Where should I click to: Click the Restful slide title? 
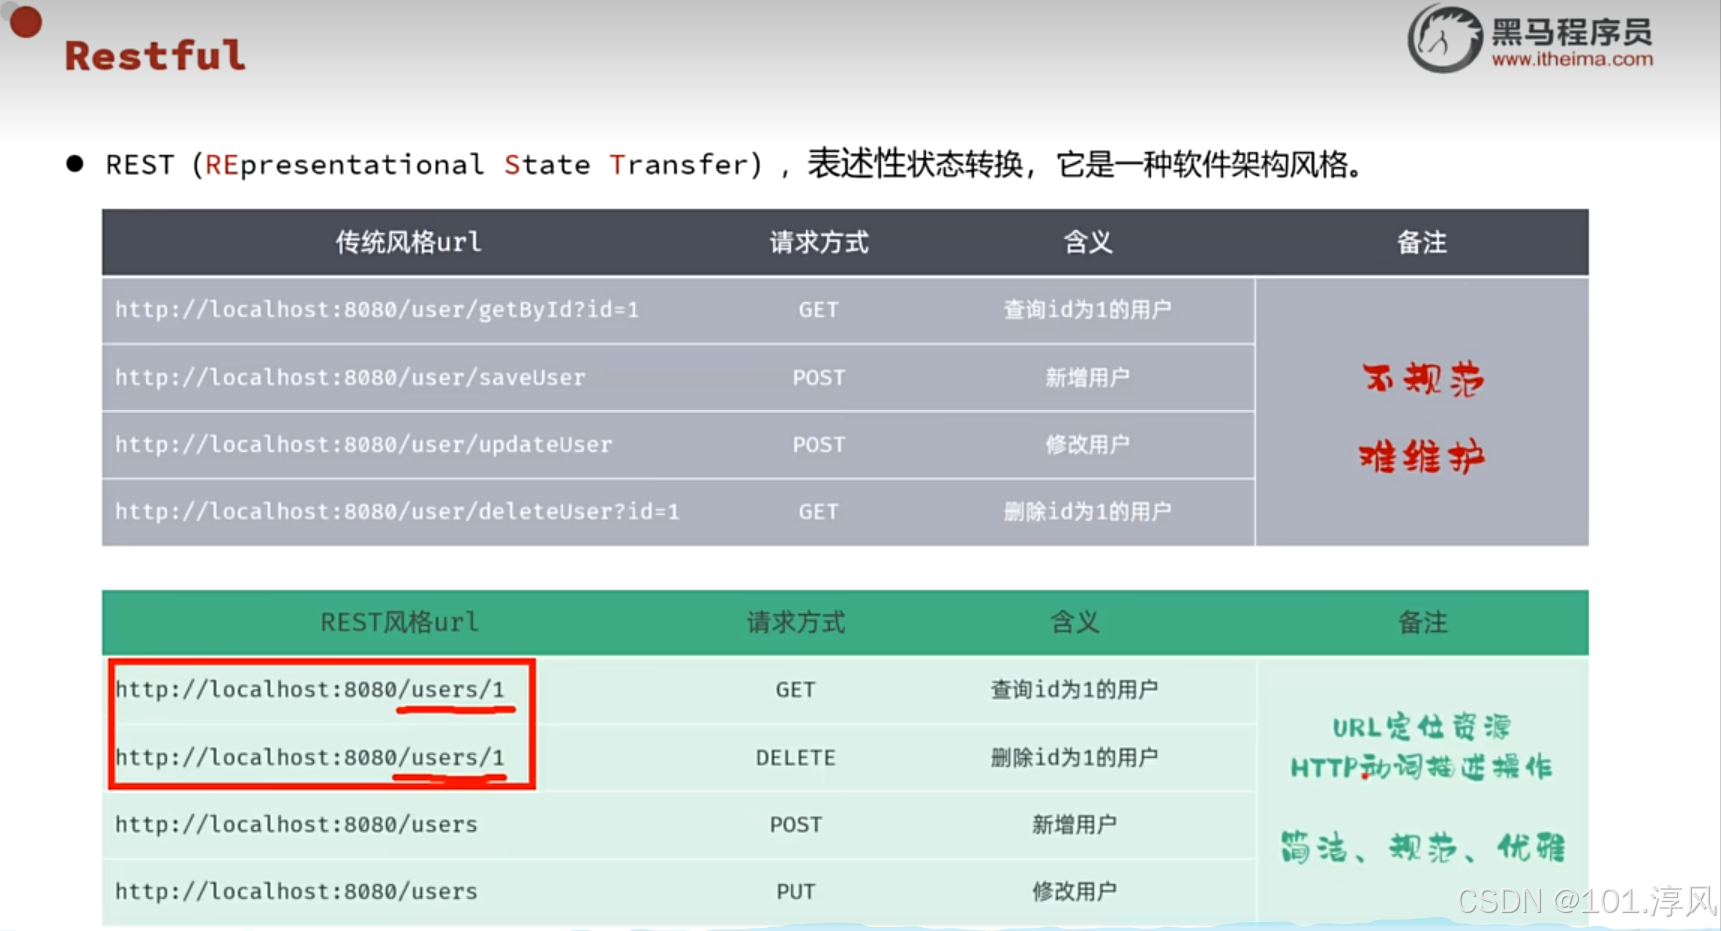click(x=155, y=55)
